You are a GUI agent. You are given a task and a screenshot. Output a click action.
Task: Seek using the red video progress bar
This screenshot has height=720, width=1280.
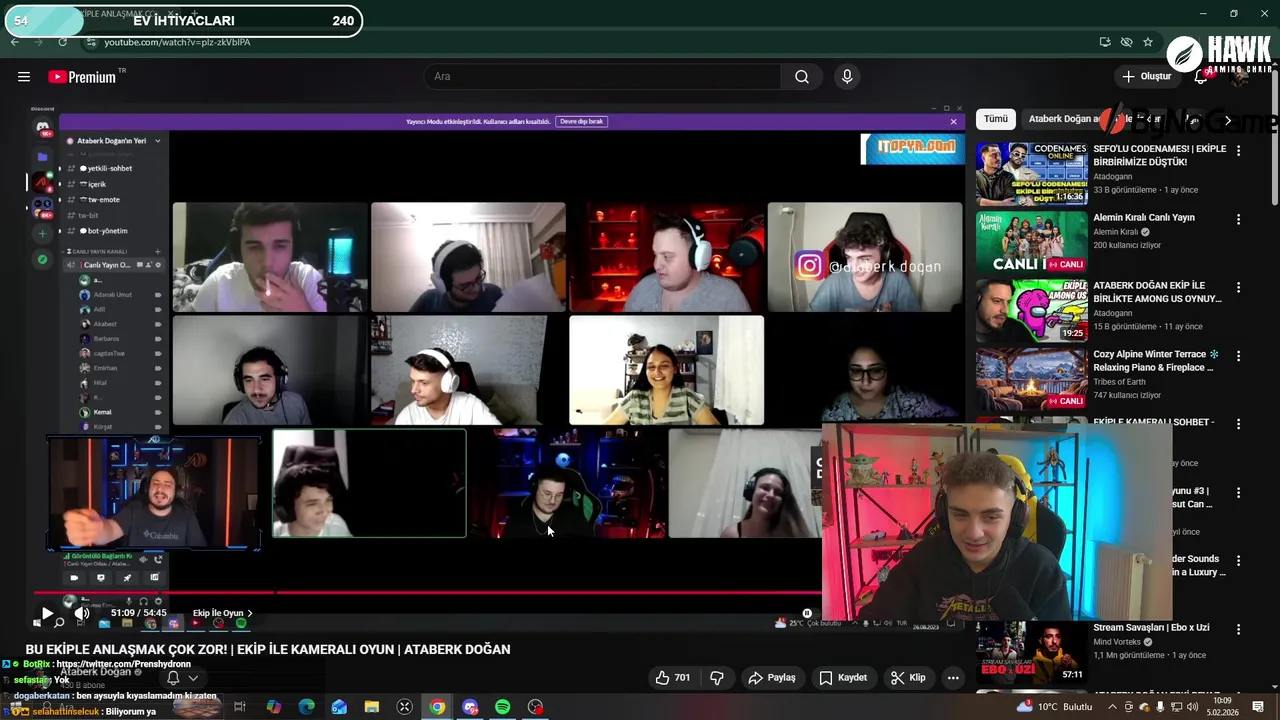[x=428, y=592]
